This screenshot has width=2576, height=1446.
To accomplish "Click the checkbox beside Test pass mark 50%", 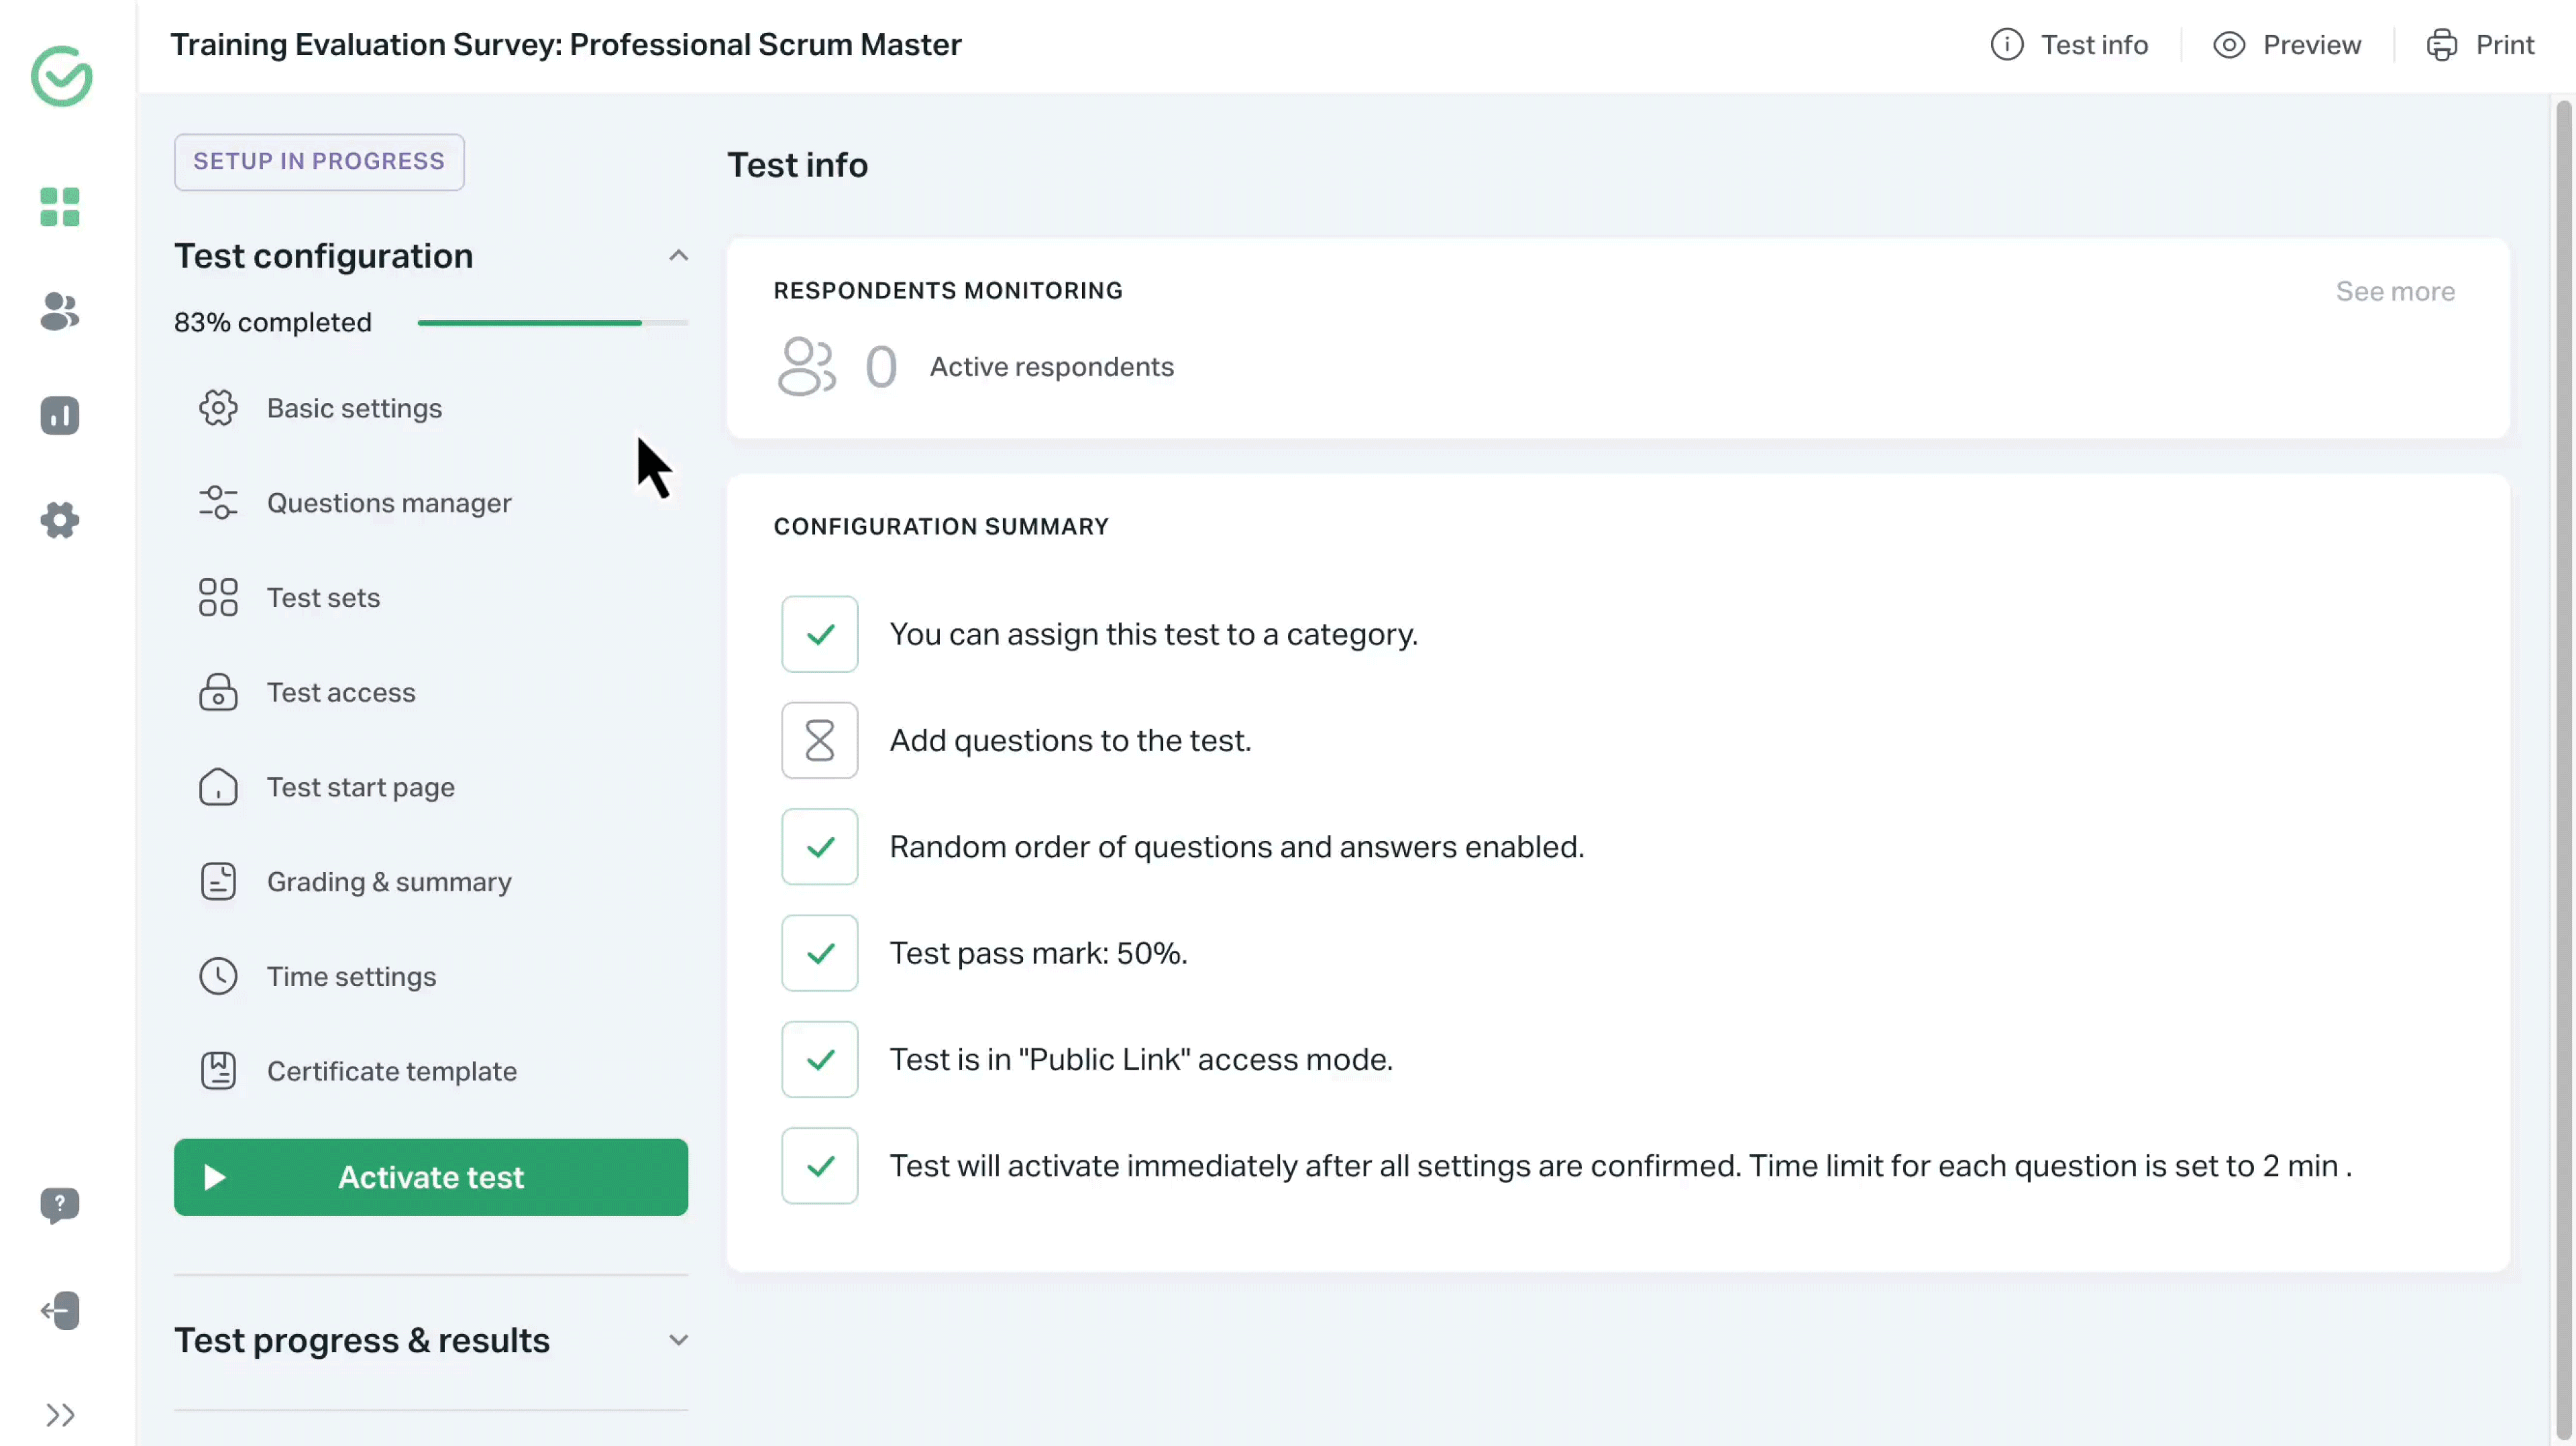I will [x=819, y=953].
